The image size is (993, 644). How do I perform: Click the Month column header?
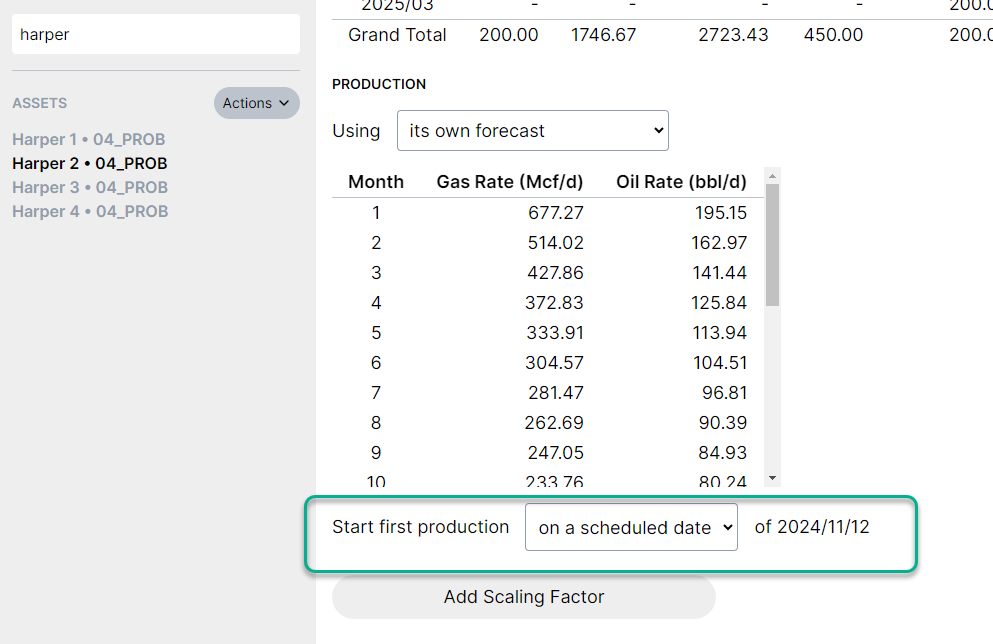376,182
